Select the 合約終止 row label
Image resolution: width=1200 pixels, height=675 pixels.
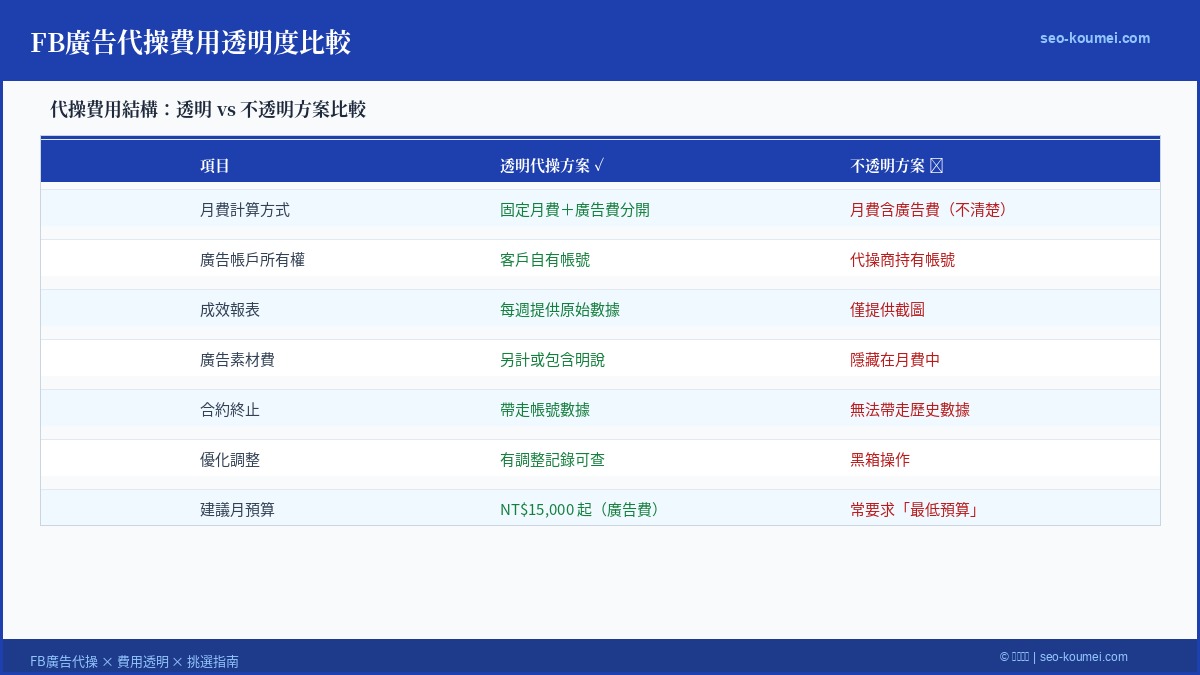pos(230,410)
